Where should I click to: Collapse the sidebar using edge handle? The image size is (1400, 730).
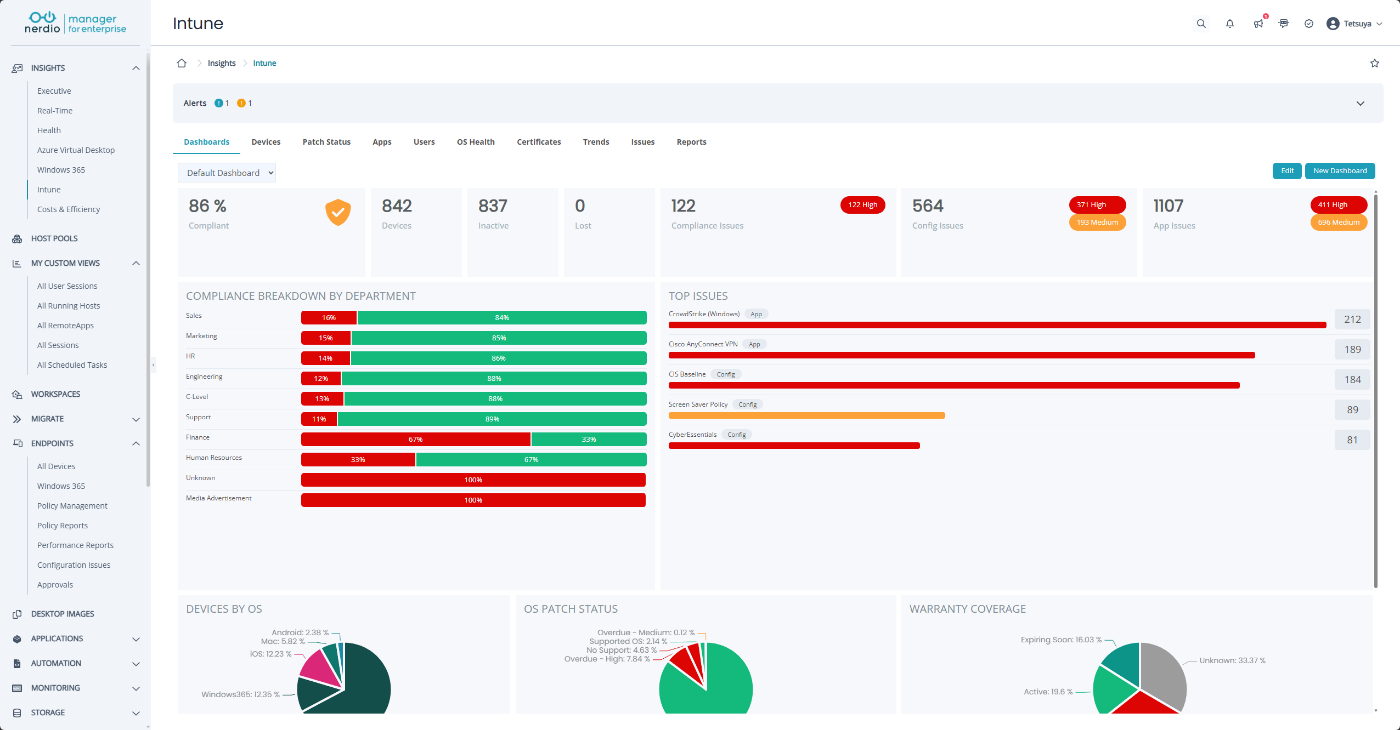(x=153, y=365)
